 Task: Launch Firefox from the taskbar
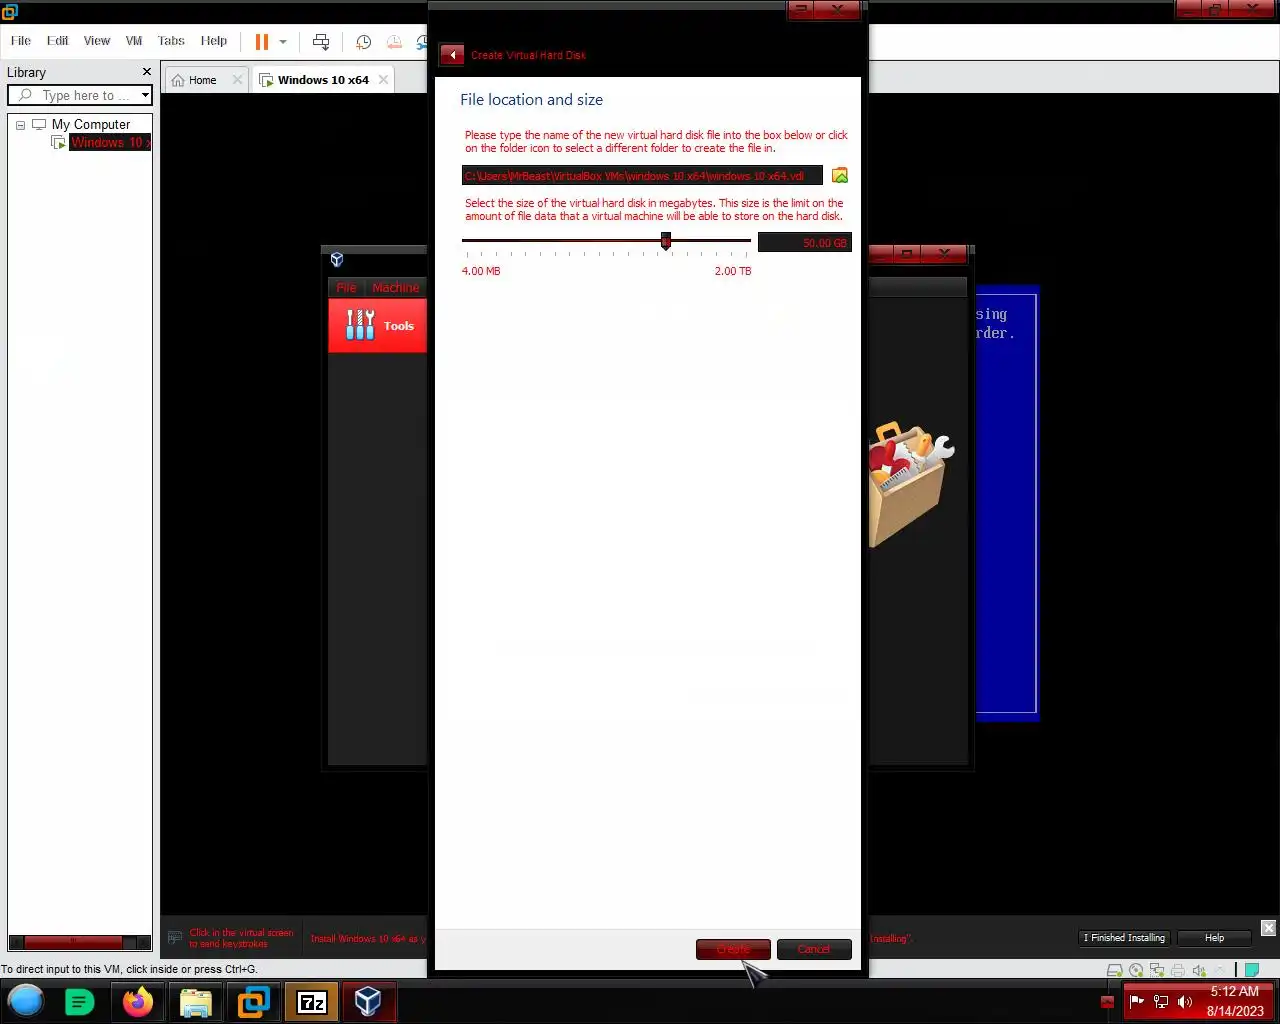click(x=138, y=1001)
